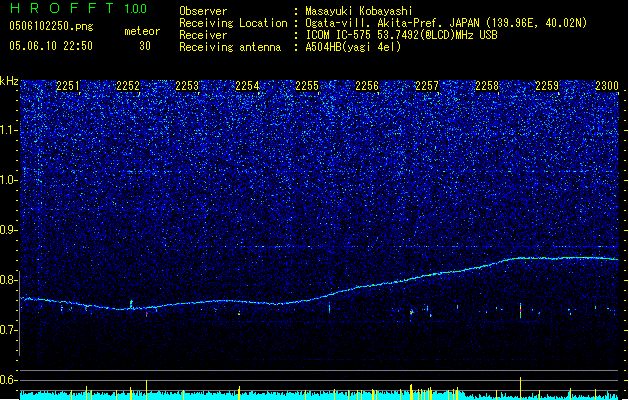Click the meteor label
This screenshot has width=629, height=400.
(142, 31)
